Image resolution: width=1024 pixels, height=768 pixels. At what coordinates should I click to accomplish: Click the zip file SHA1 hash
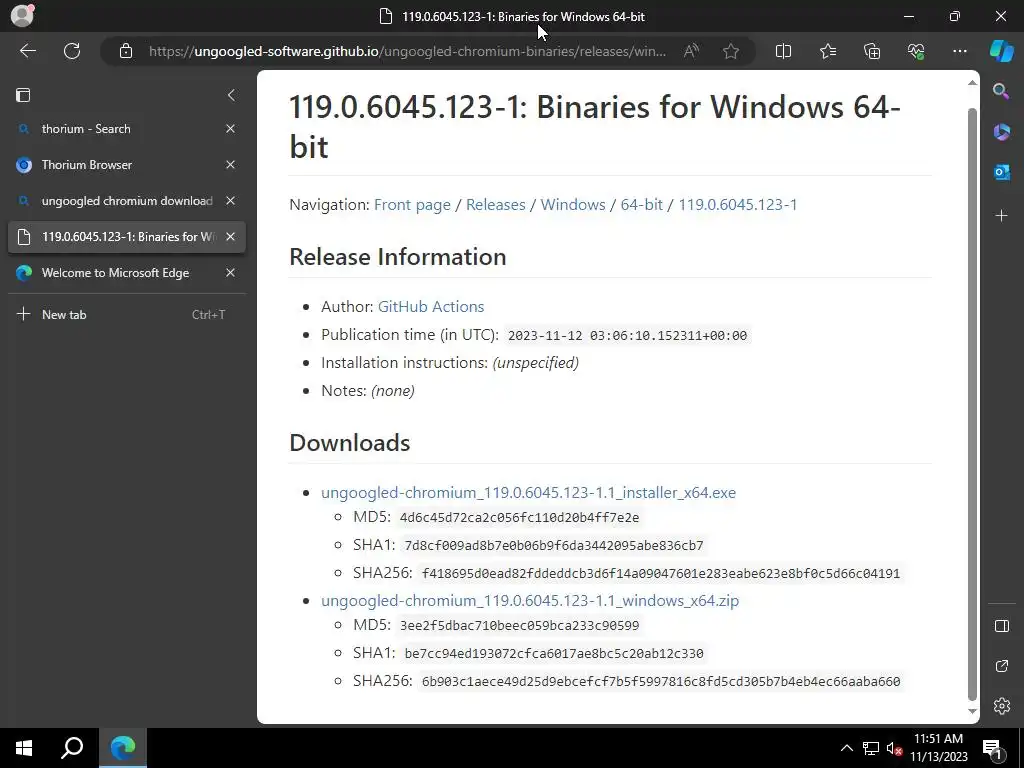coord(554,654)
